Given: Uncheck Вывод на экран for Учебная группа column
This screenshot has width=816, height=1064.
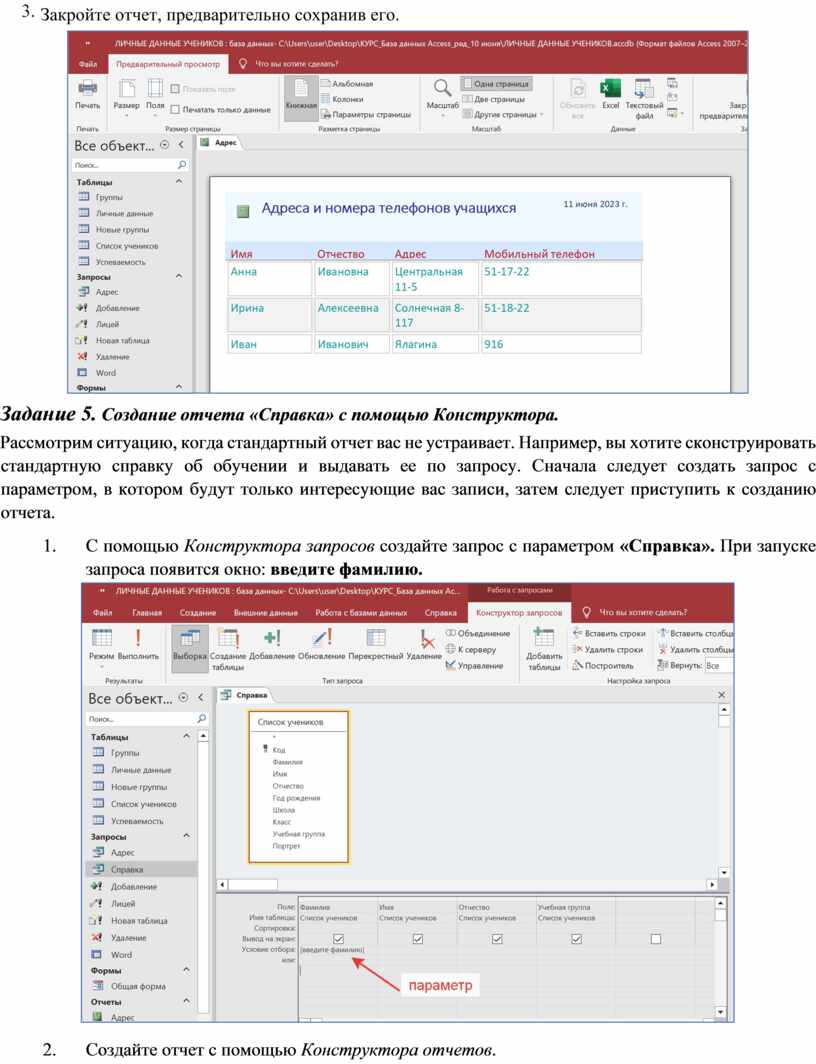Looking at the screenshot, I should coord(577,938).
